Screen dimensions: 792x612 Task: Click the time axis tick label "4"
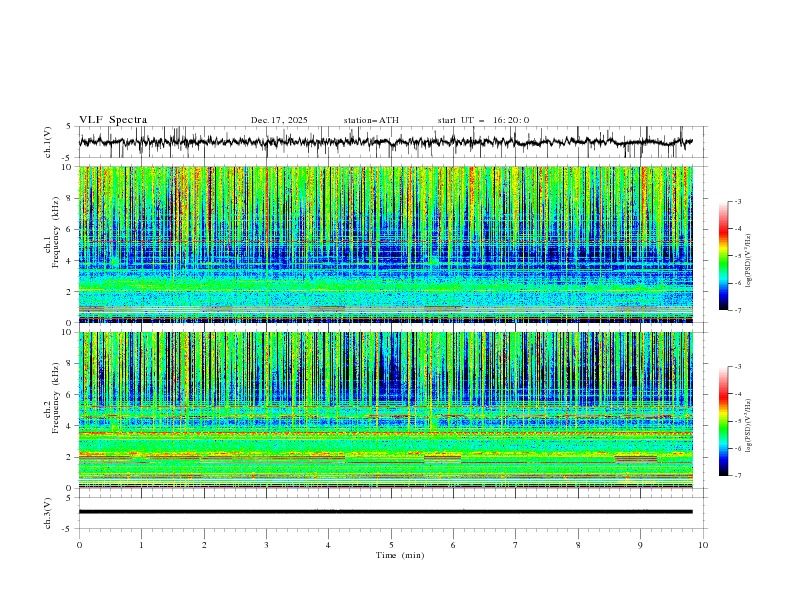[328, 545]
